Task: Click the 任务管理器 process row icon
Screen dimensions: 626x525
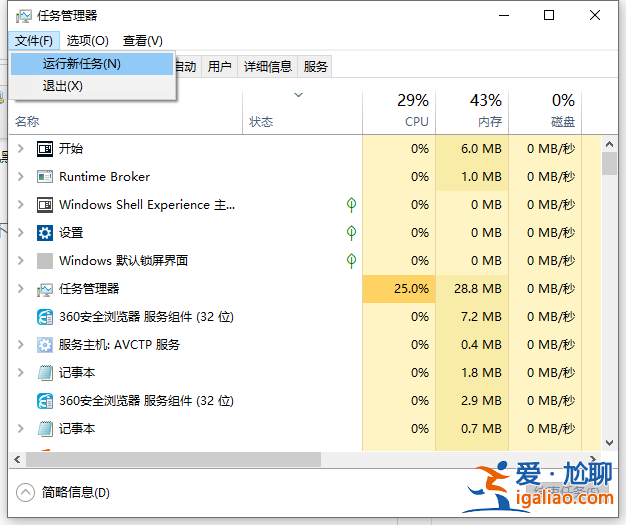Action: point(45,289)
